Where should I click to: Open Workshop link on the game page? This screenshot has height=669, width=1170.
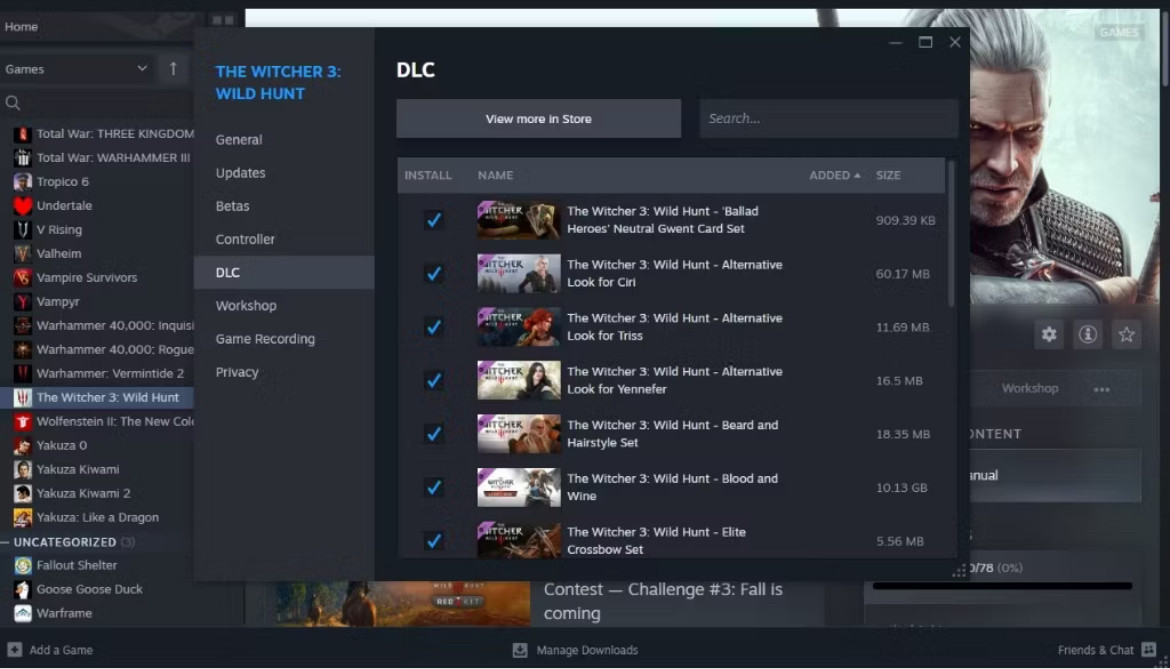(x=1030, y=389)
